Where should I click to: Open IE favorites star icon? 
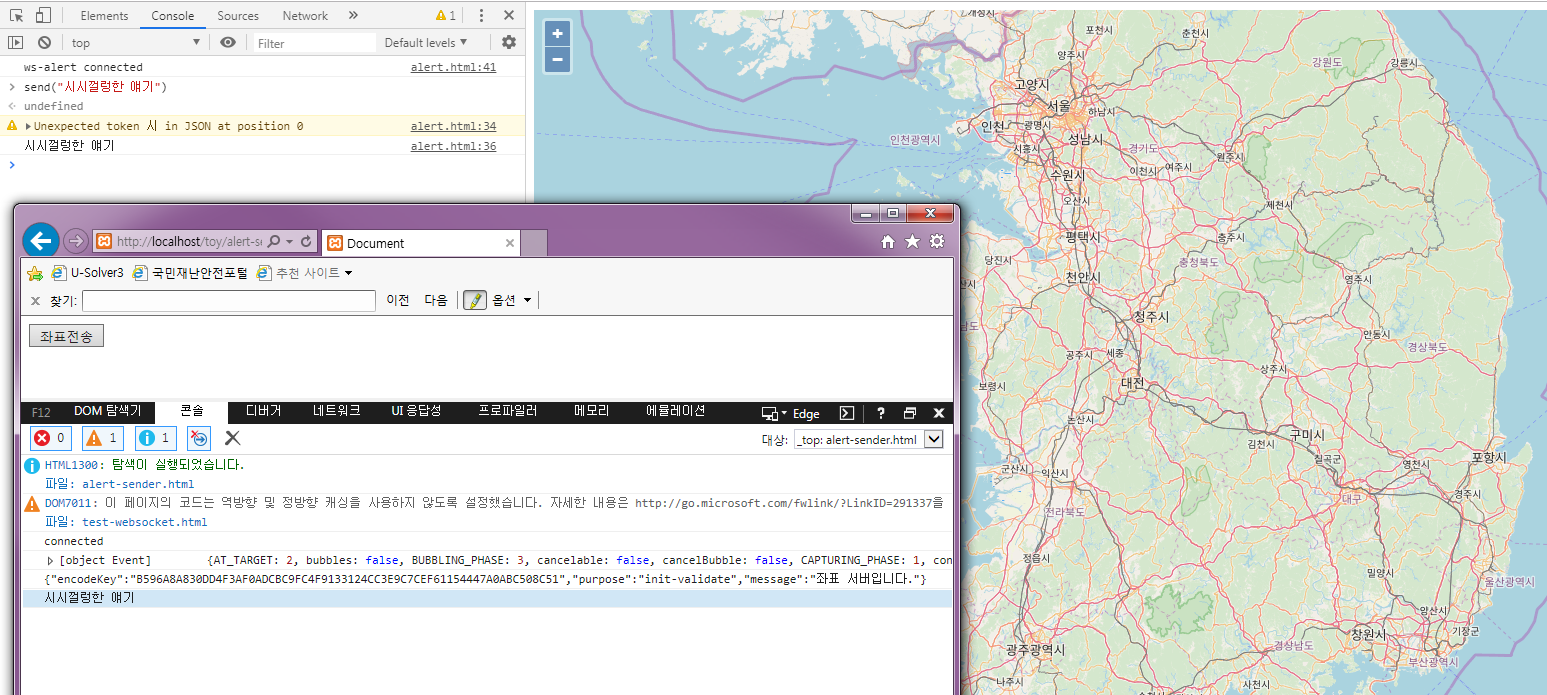(x=912, y=242)
